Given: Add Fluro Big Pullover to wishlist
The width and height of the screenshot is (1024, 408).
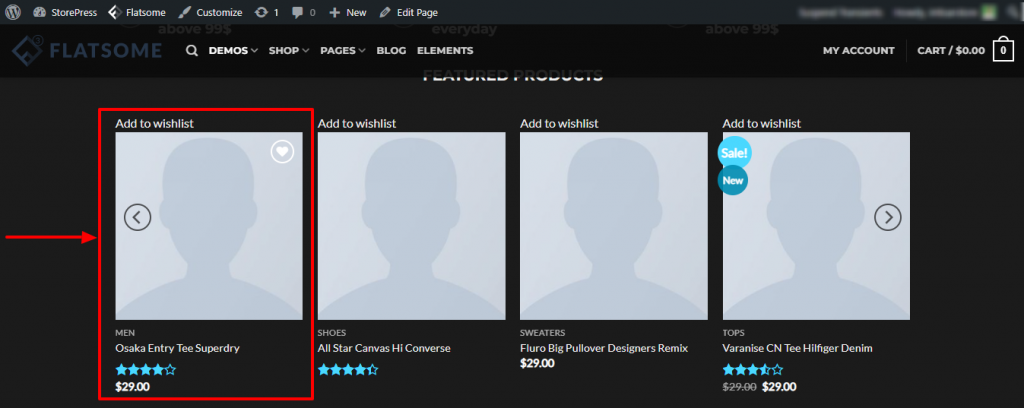Looking at the screenshot, I should [559, 123].
